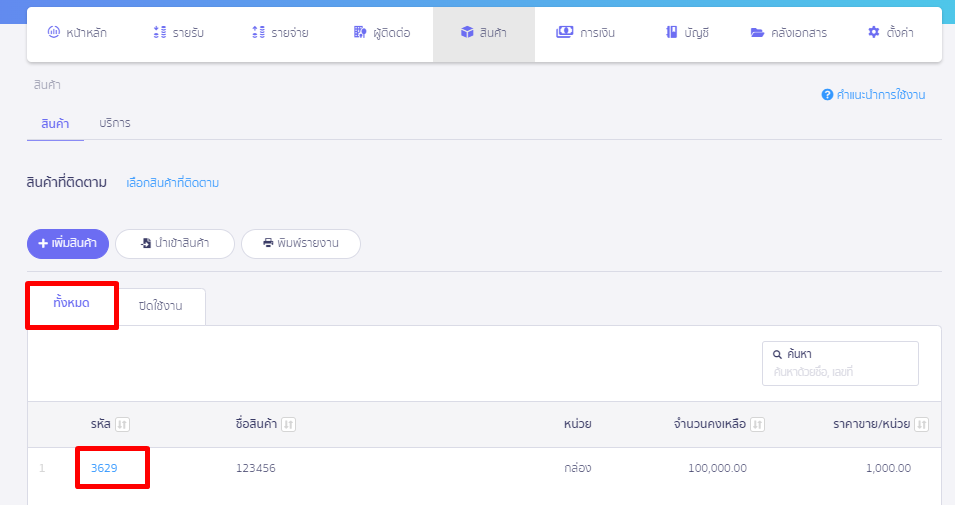This screenshot has height=505, width=955.
Task: Sort by ชื่อสินค้า column arrows
Action: pos(288,425)
